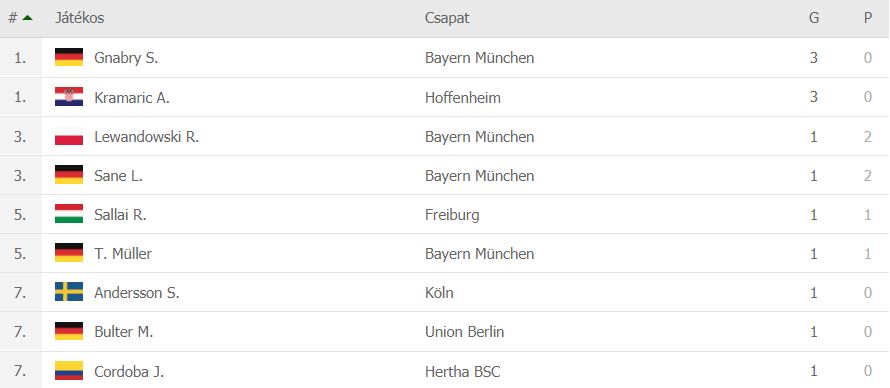Sort by the G goals column header
Image resolution: width=890 pixels, height=388 pixels.
point(814,18)
